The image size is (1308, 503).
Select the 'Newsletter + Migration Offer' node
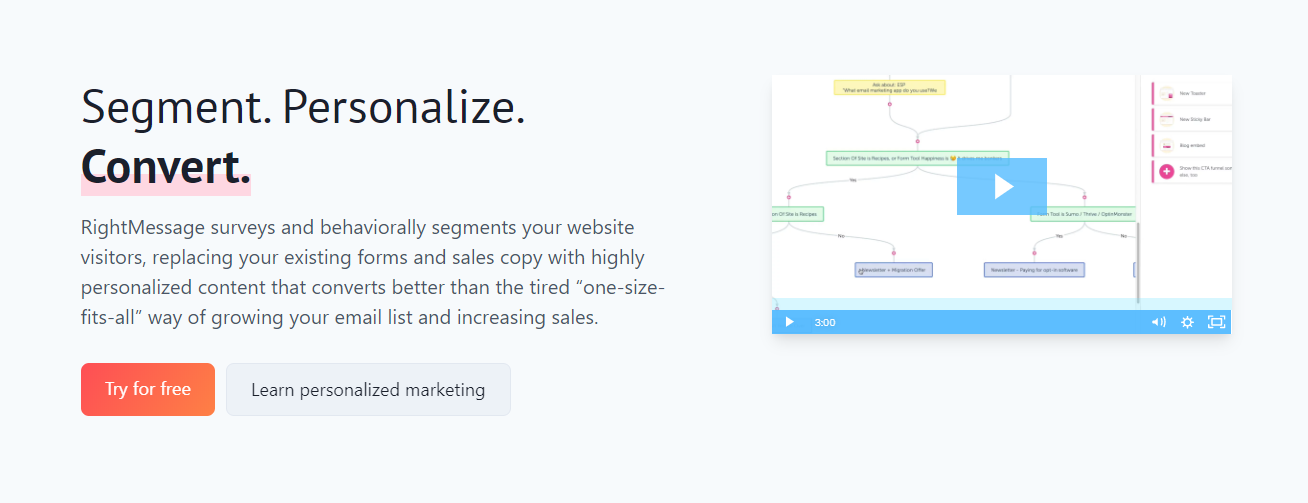pyautogui.click(x=894, y=270)
